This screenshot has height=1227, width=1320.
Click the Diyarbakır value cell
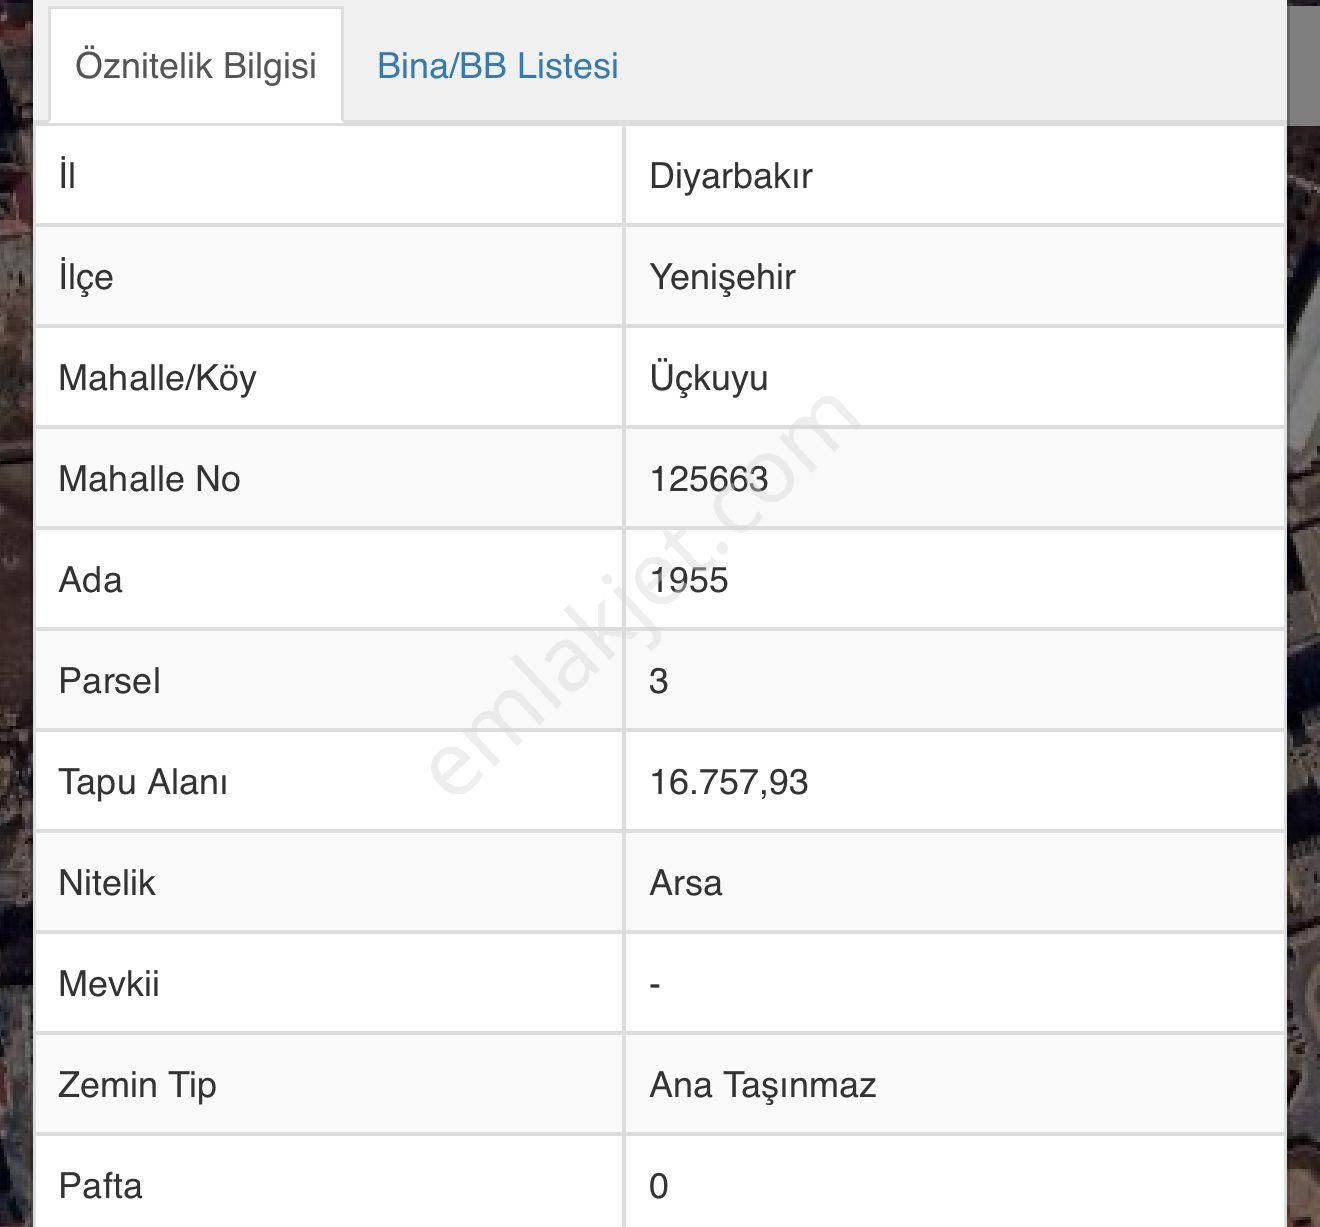point(731,176)
